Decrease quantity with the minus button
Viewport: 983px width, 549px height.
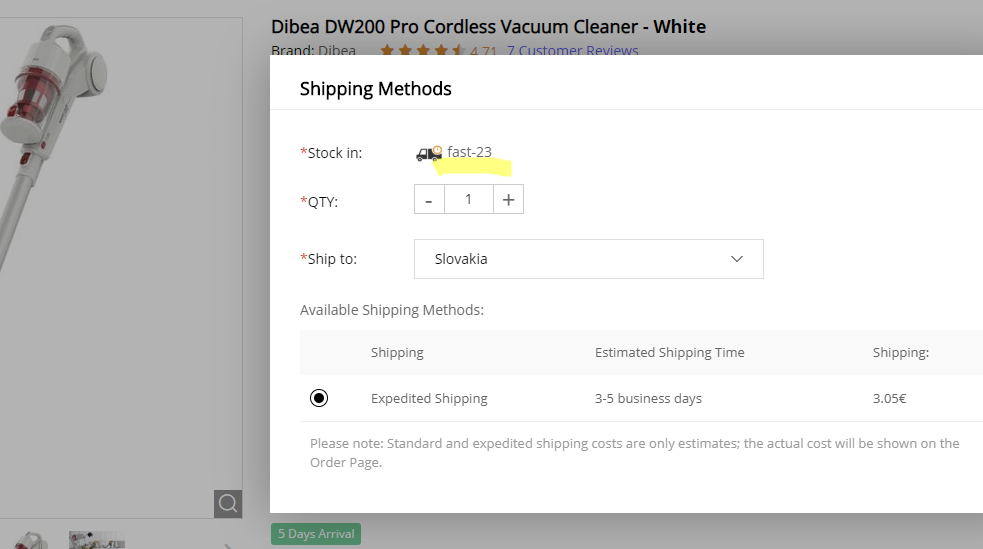429,200
